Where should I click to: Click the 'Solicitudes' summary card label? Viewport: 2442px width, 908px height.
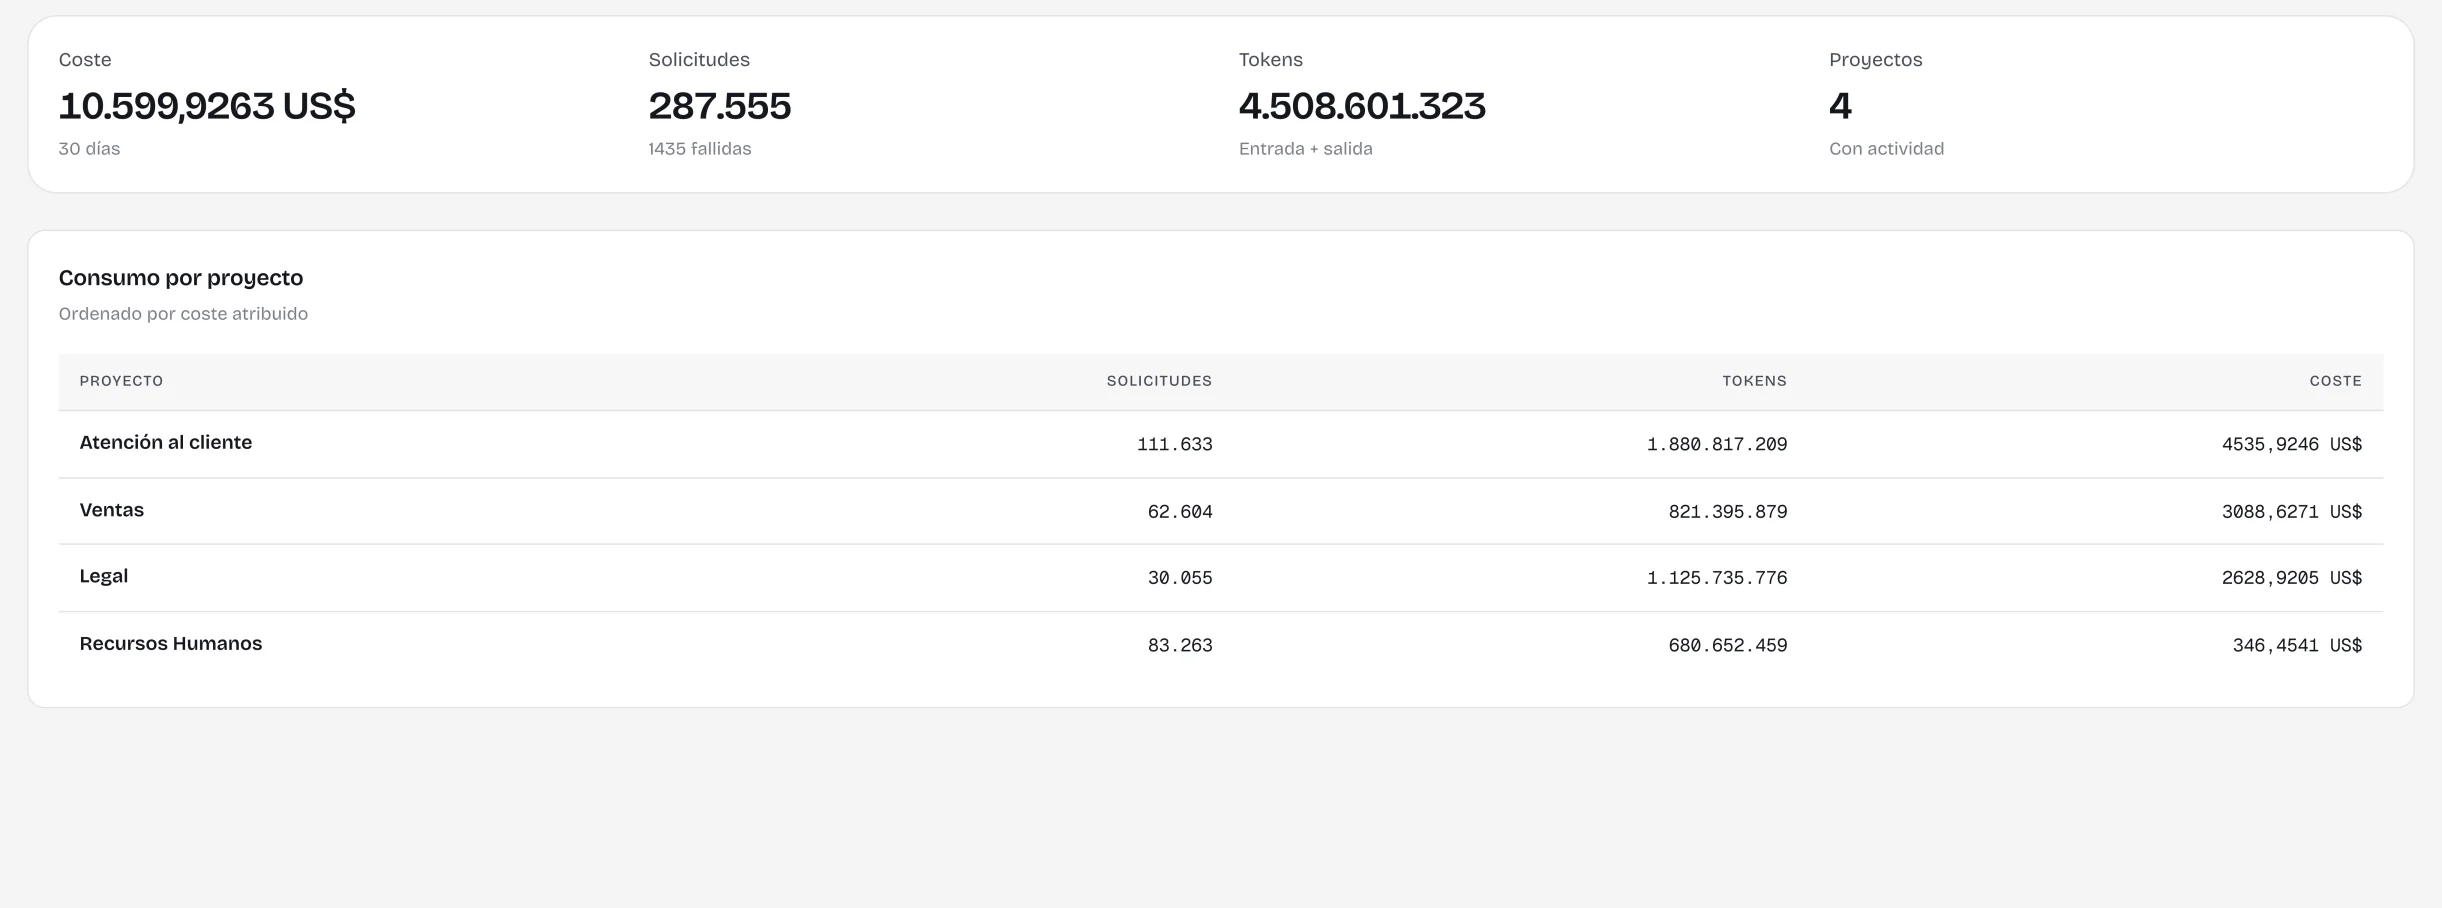coord(699,60)
